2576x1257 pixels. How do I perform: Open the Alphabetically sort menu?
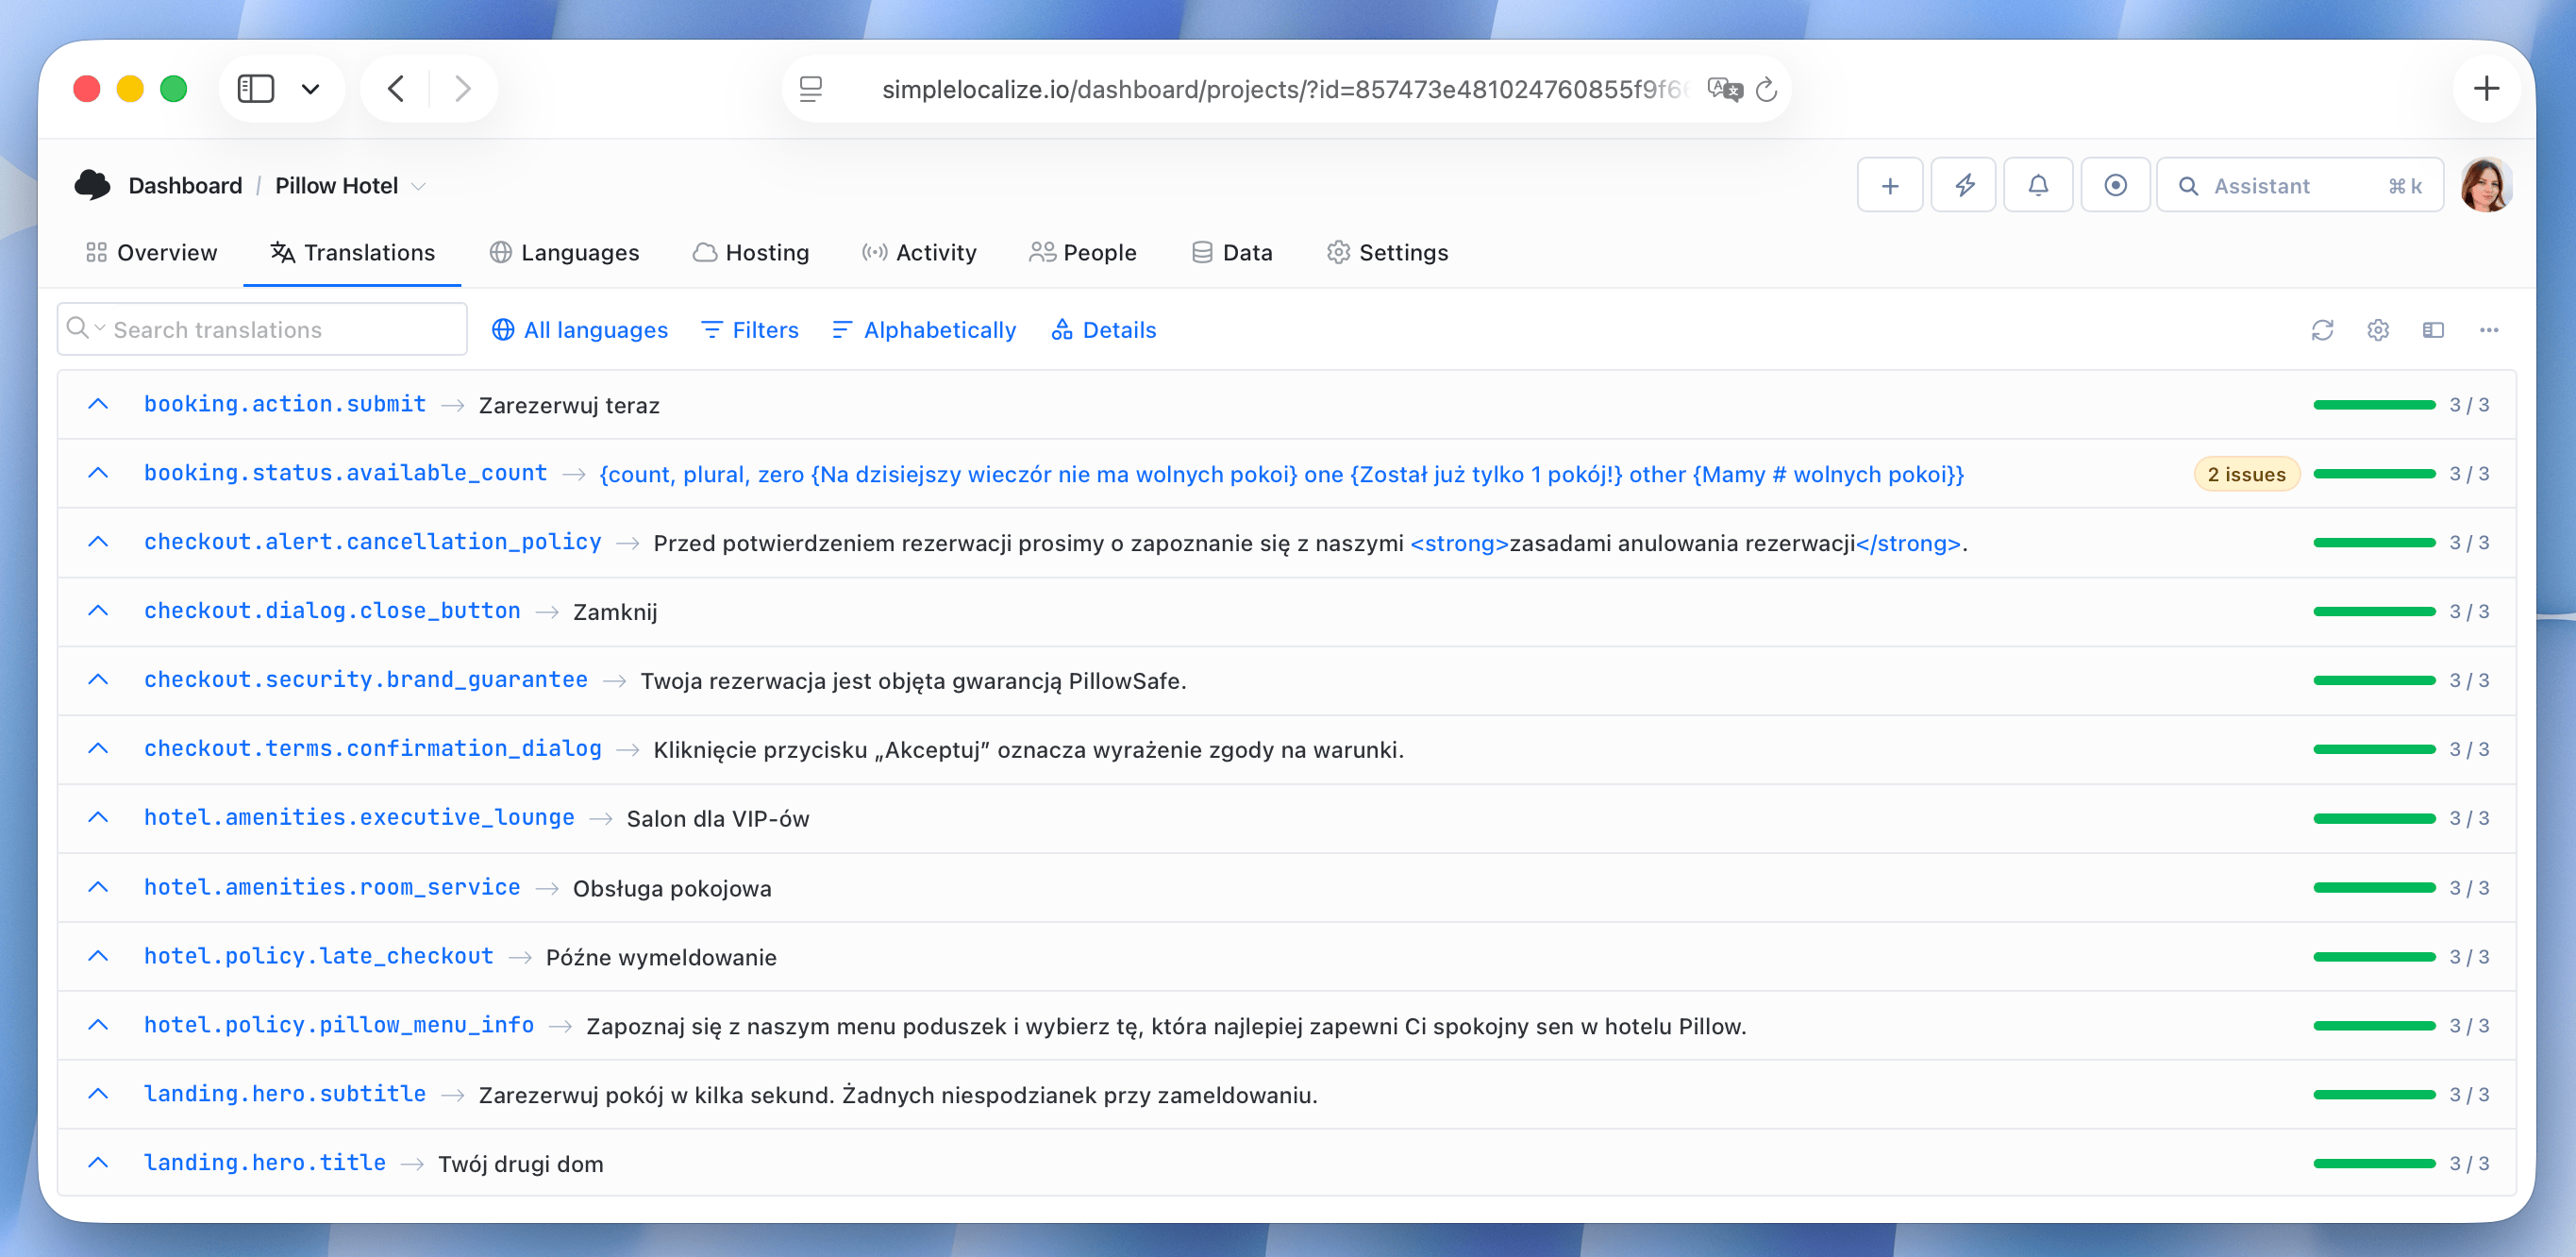[x=924, y=330]
